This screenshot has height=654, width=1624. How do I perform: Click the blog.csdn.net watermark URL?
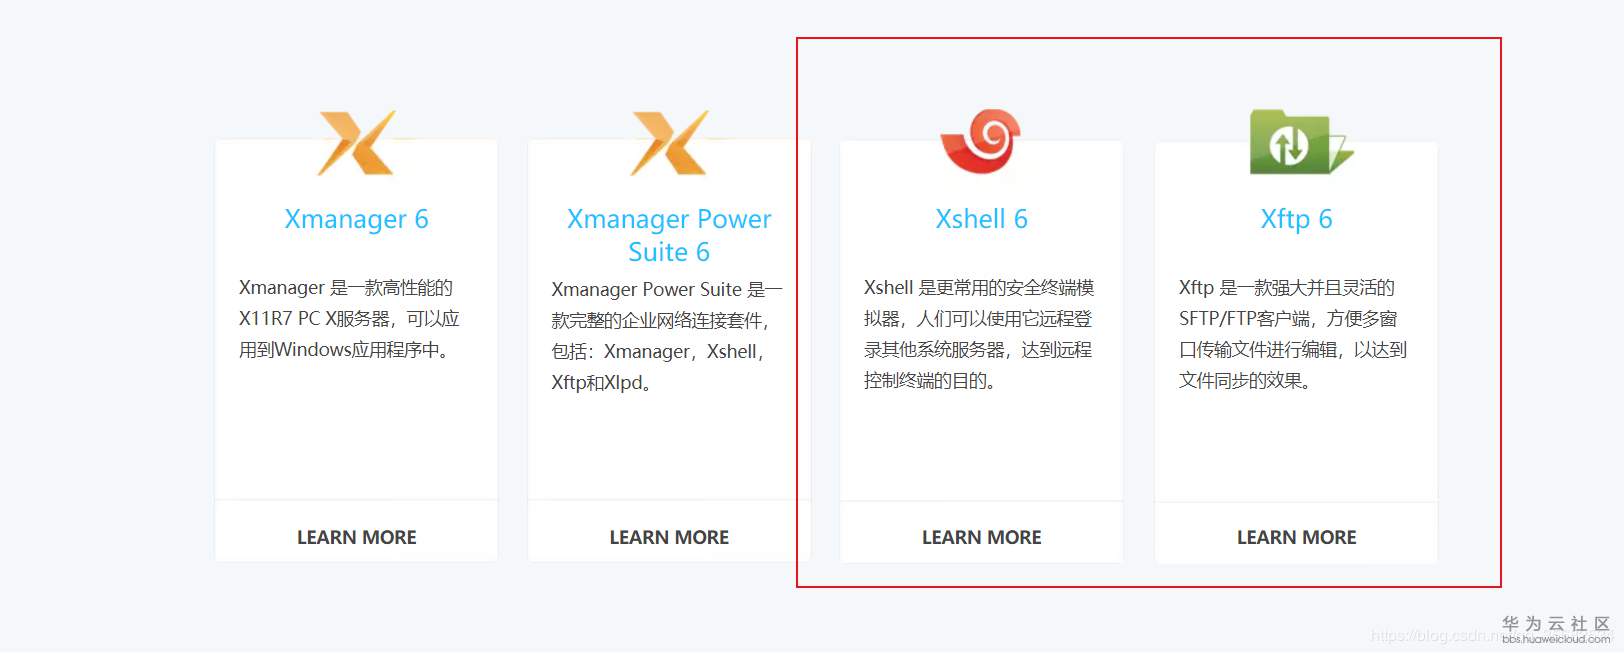coord(1434,635)
